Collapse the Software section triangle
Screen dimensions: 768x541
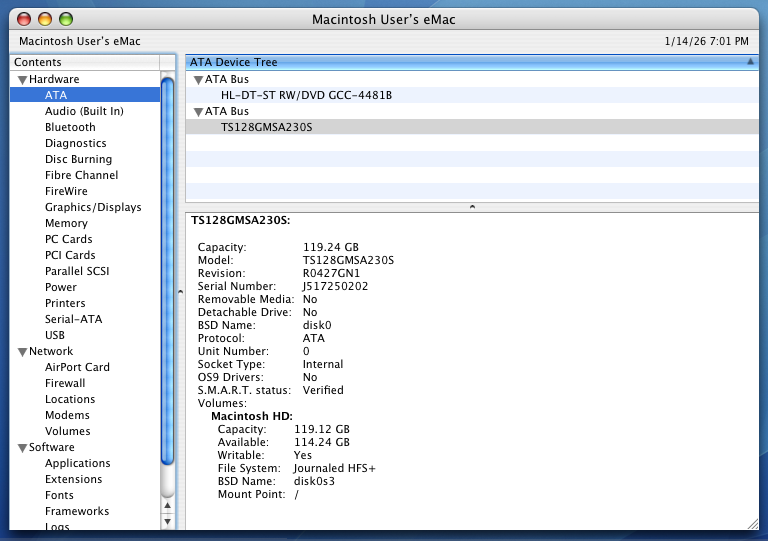coord(22,448)
